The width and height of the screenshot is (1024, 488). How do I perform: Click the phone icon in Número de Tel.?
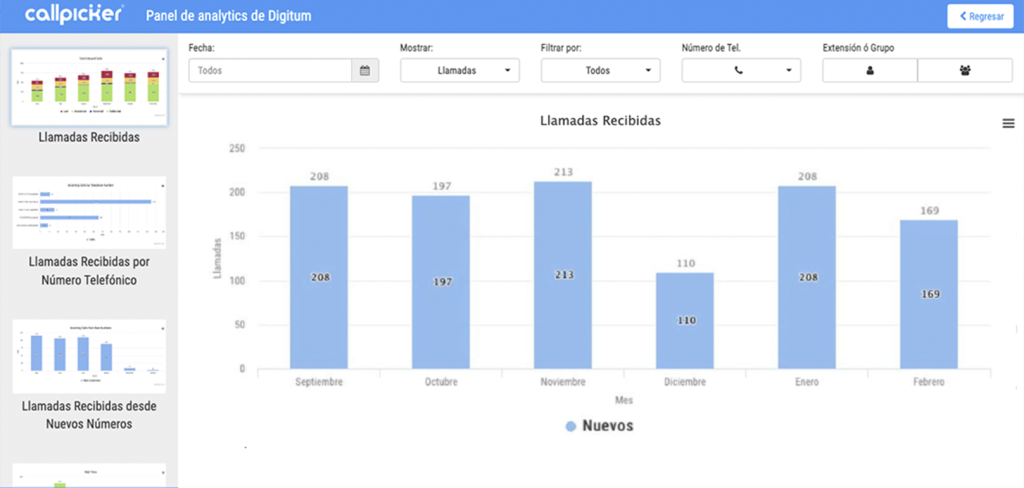(x=739, y=71)
